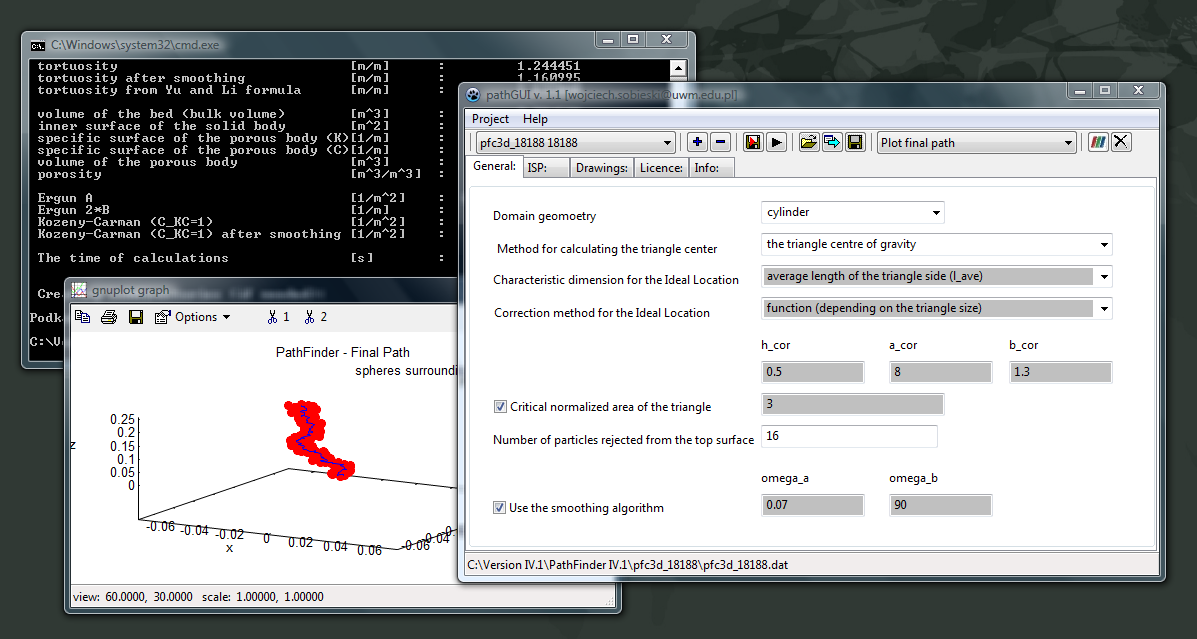Open a project file with the folder icon
This screenshot has height=639, width=1197.
coord(809,142)
